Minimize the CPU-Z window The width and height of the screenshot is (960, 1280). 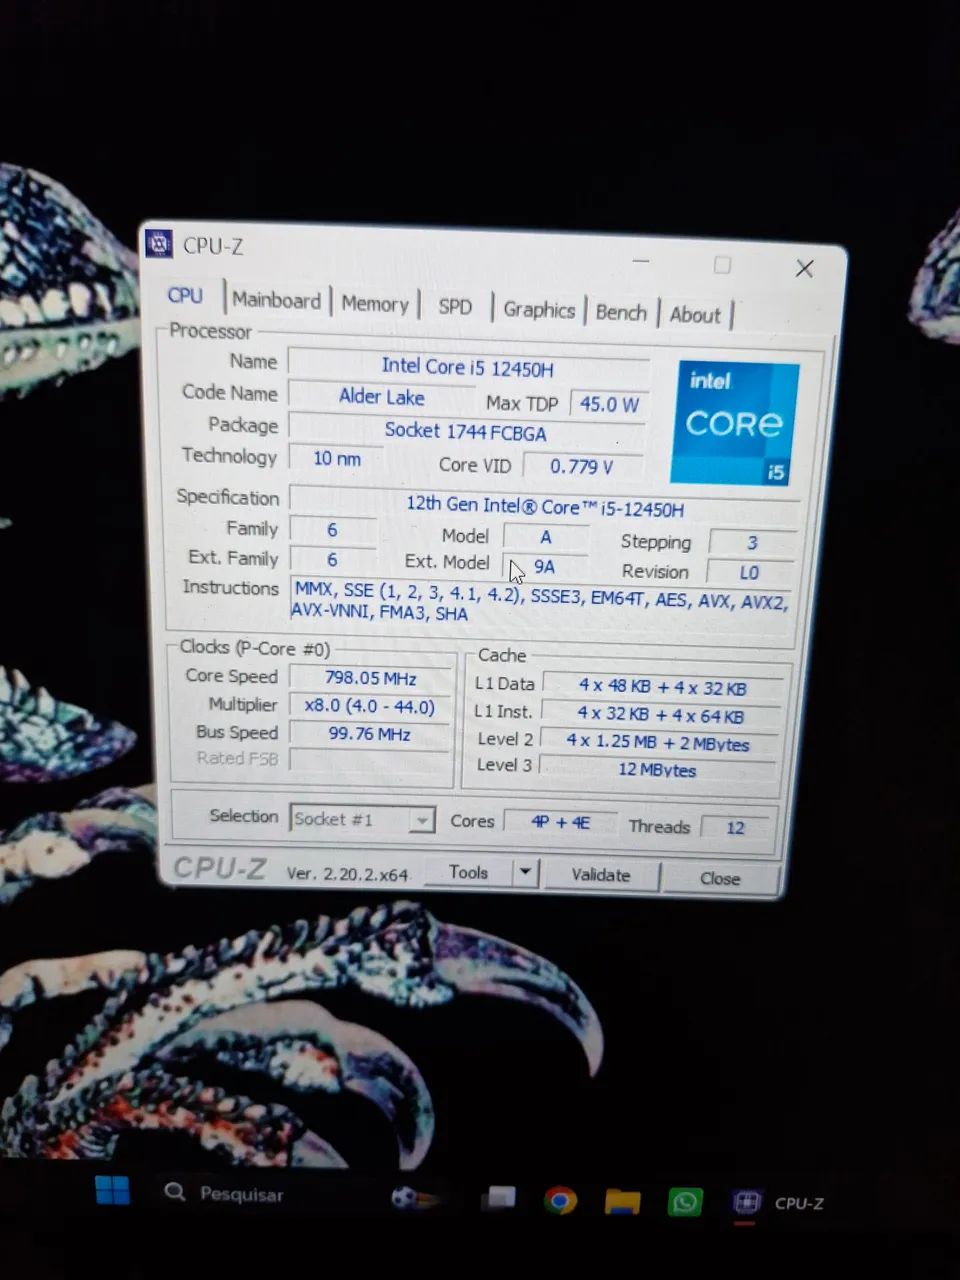click(641, 262)
